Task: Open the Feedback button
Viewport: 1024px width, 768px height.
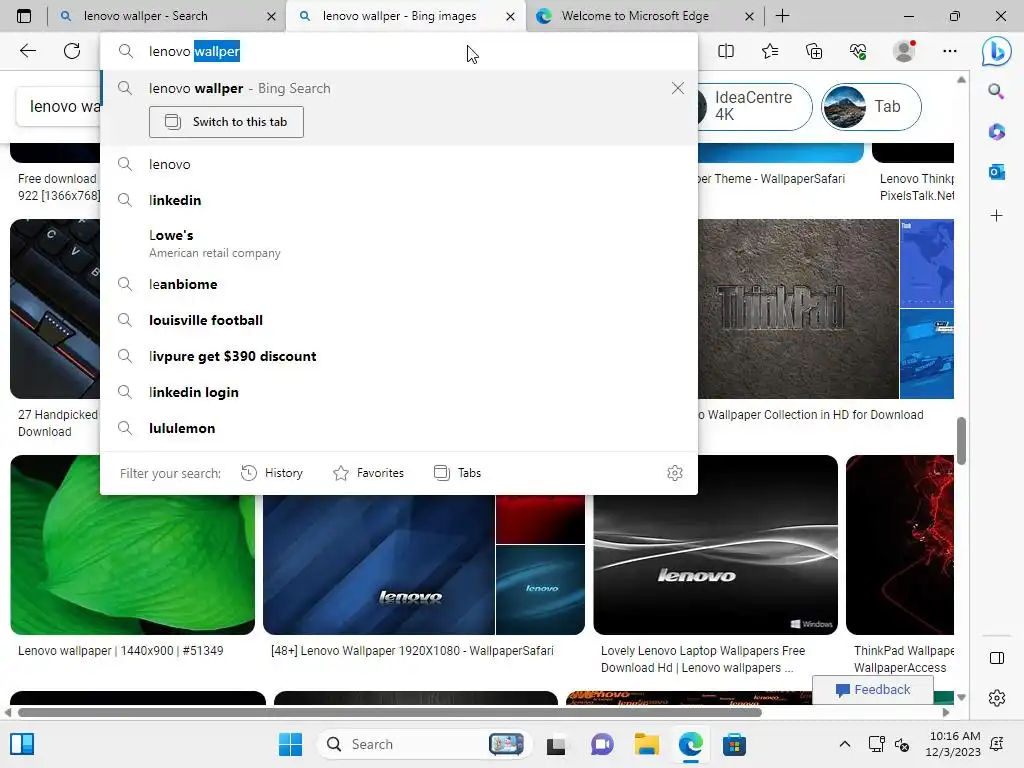Action: tap(872, 690)
